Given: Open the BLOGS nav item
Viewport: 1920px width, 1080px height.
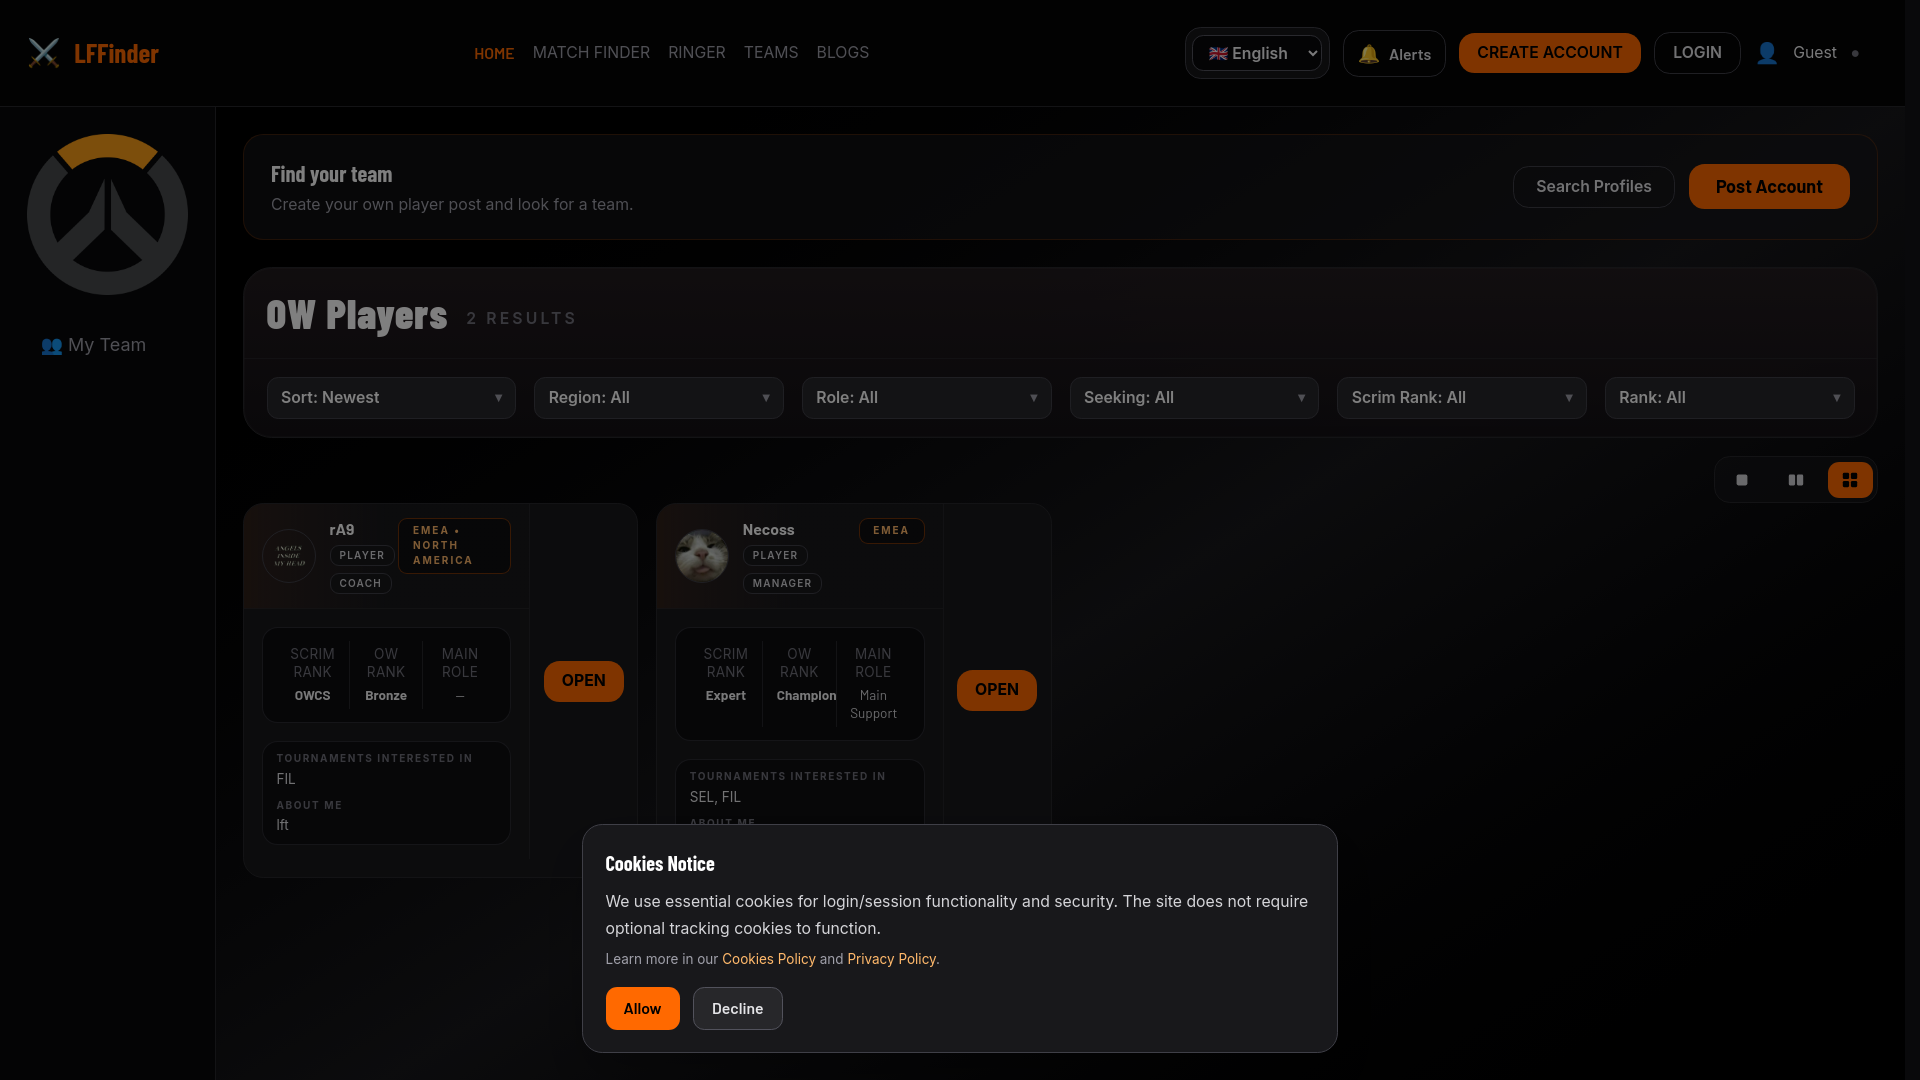Looking at the screenshot, I should click(x=843, y=52).
